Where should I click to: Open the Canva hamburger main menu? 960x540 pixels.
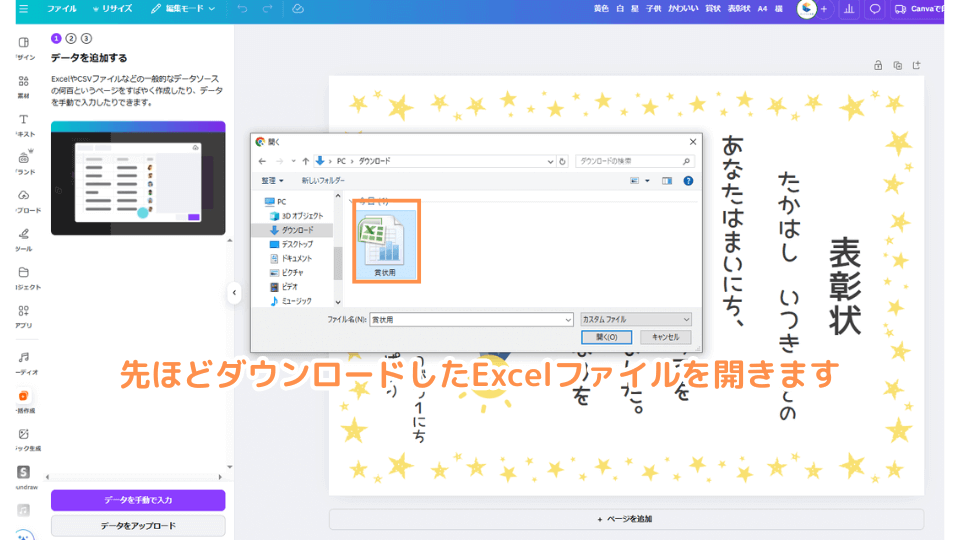(x=23, y=9)
